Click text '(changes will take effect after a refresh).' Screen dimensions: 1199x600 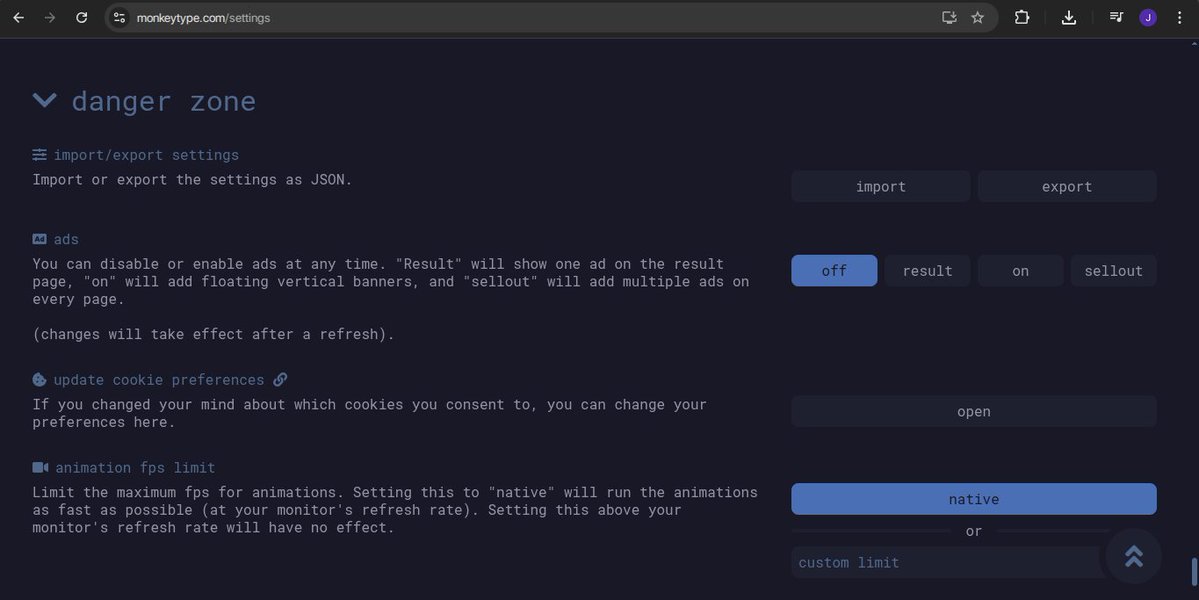[x=213, y=334]
